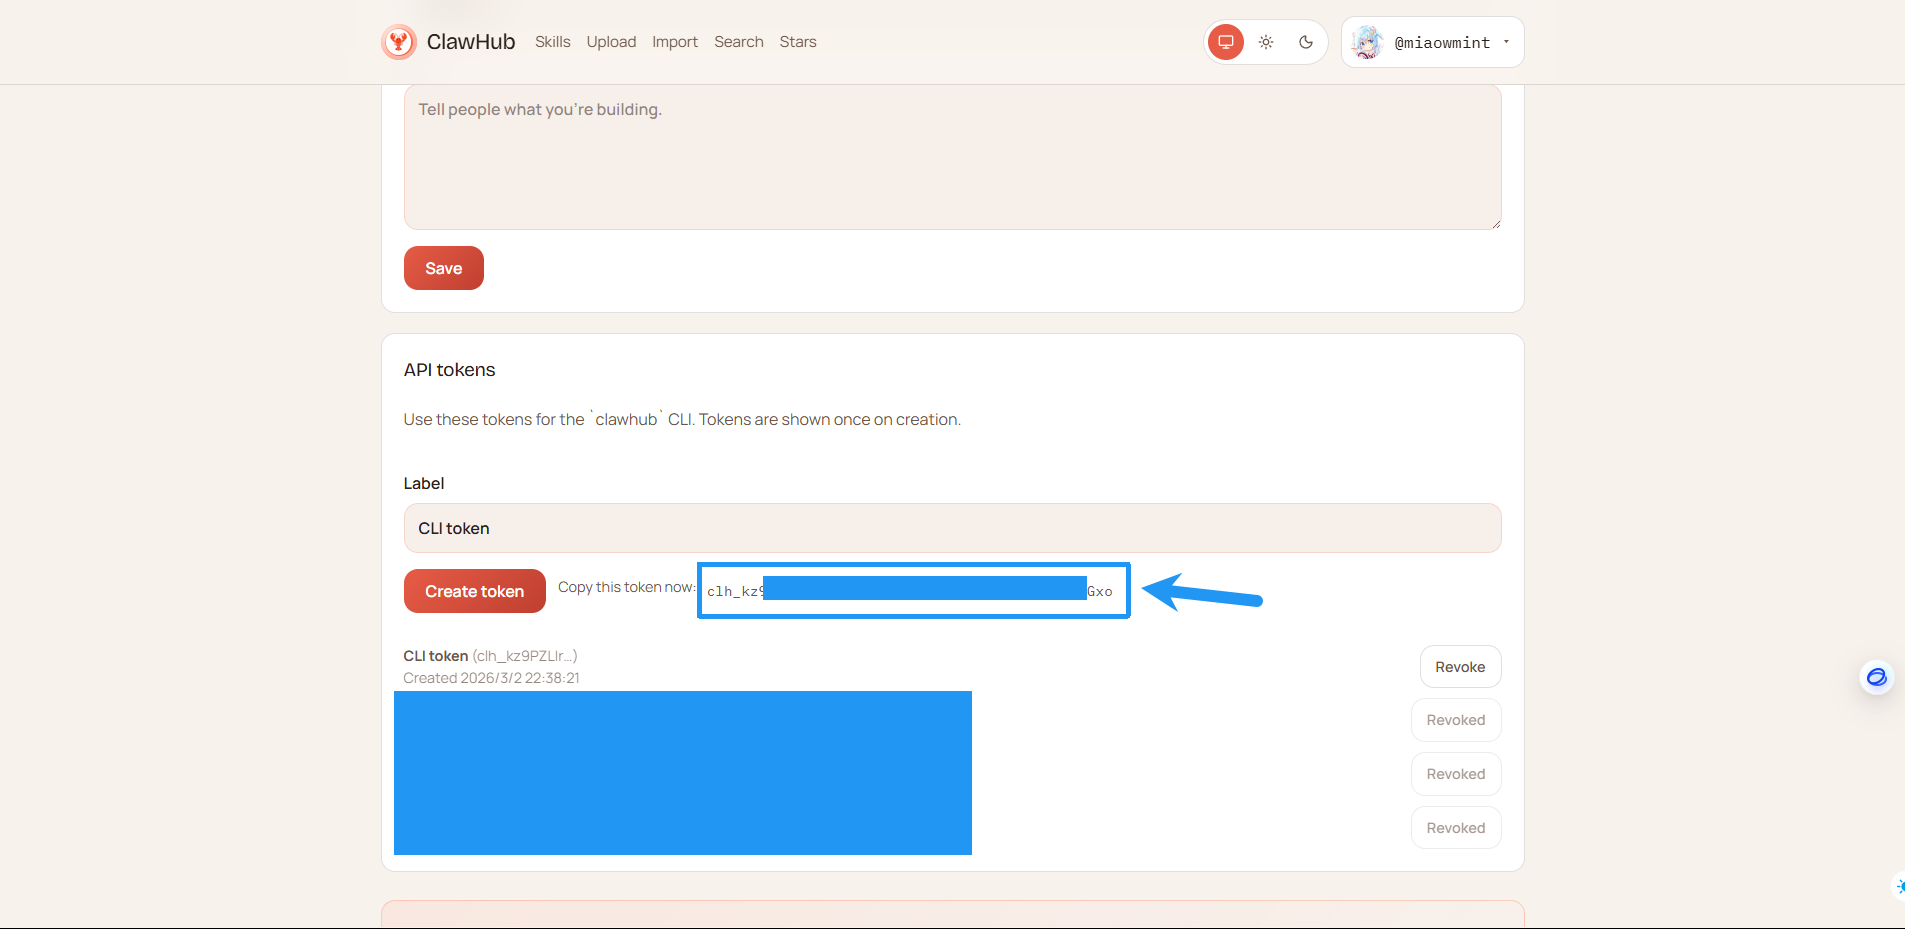The height and width of the screenshot is (929, 1905).
Task: Open the Search page
Action: (x=738, y=42)
